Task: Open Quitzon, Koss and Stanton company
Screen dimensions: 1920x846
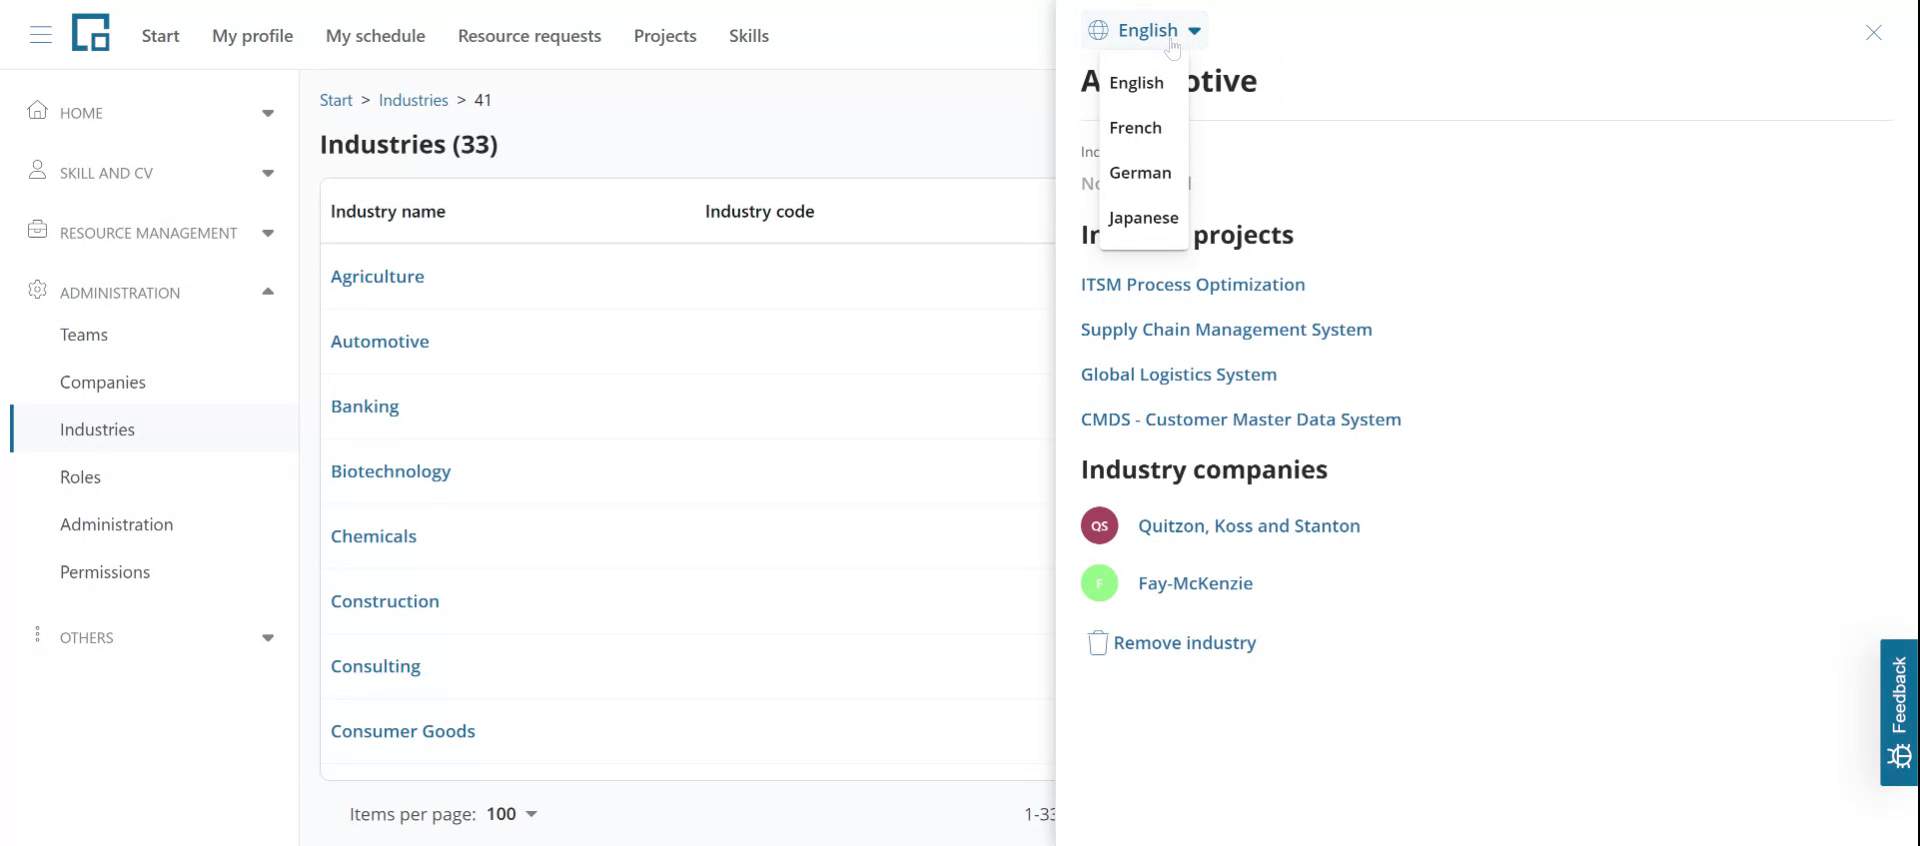Action: point(1249,525)
